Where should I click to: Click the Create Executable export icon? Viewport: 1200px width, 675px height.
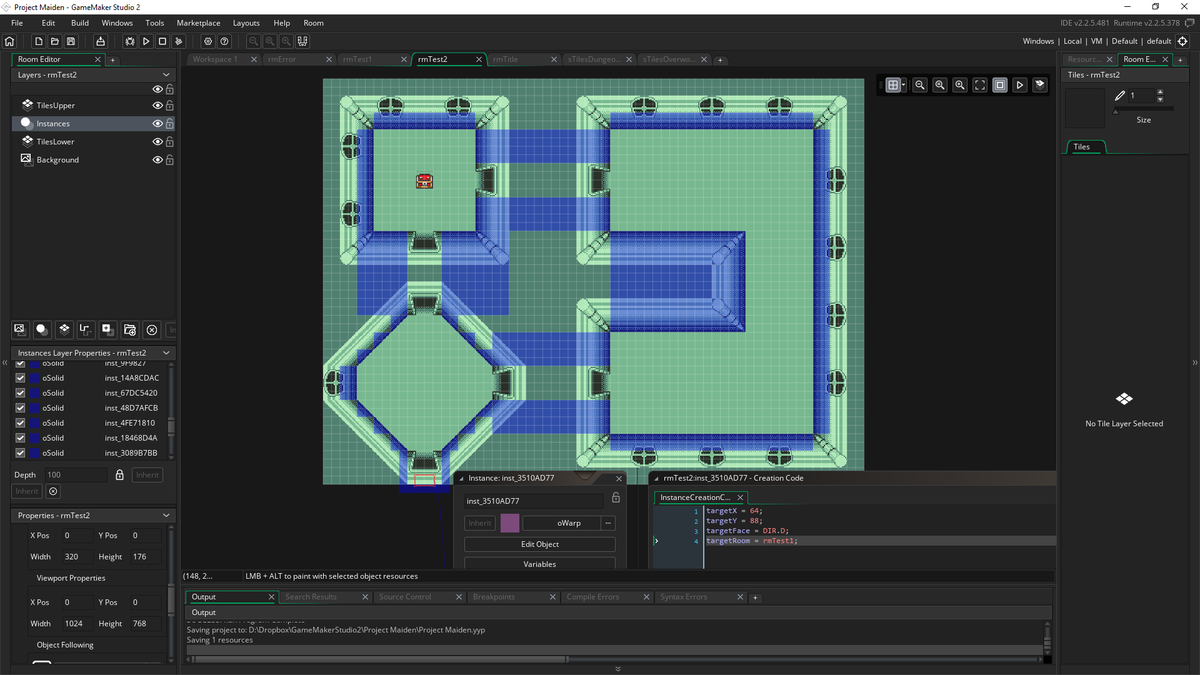coord(100,41)
